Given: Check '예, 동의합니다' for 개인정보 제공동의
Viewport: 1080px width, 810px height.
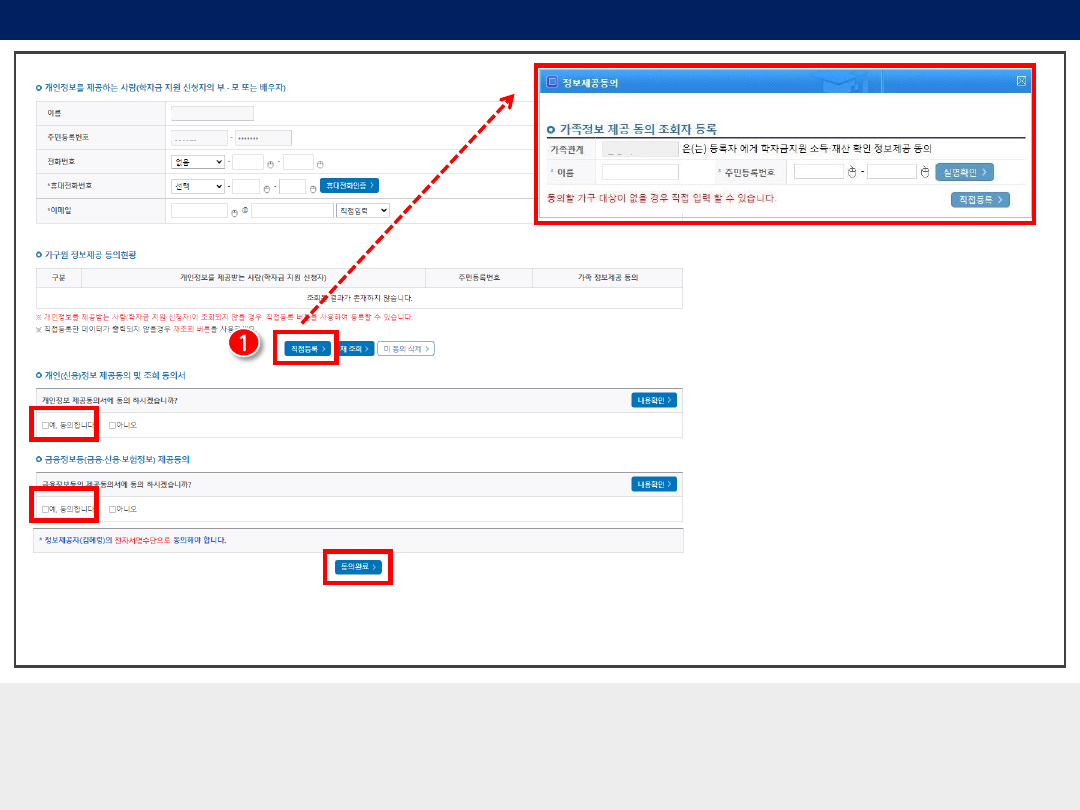Looking at the screenshot, I should [46, 425].
